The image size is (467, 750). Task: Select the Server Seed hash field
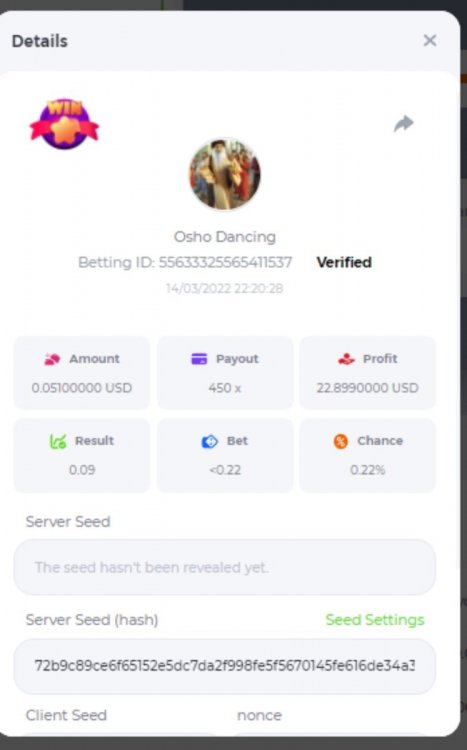pos(224,666)
